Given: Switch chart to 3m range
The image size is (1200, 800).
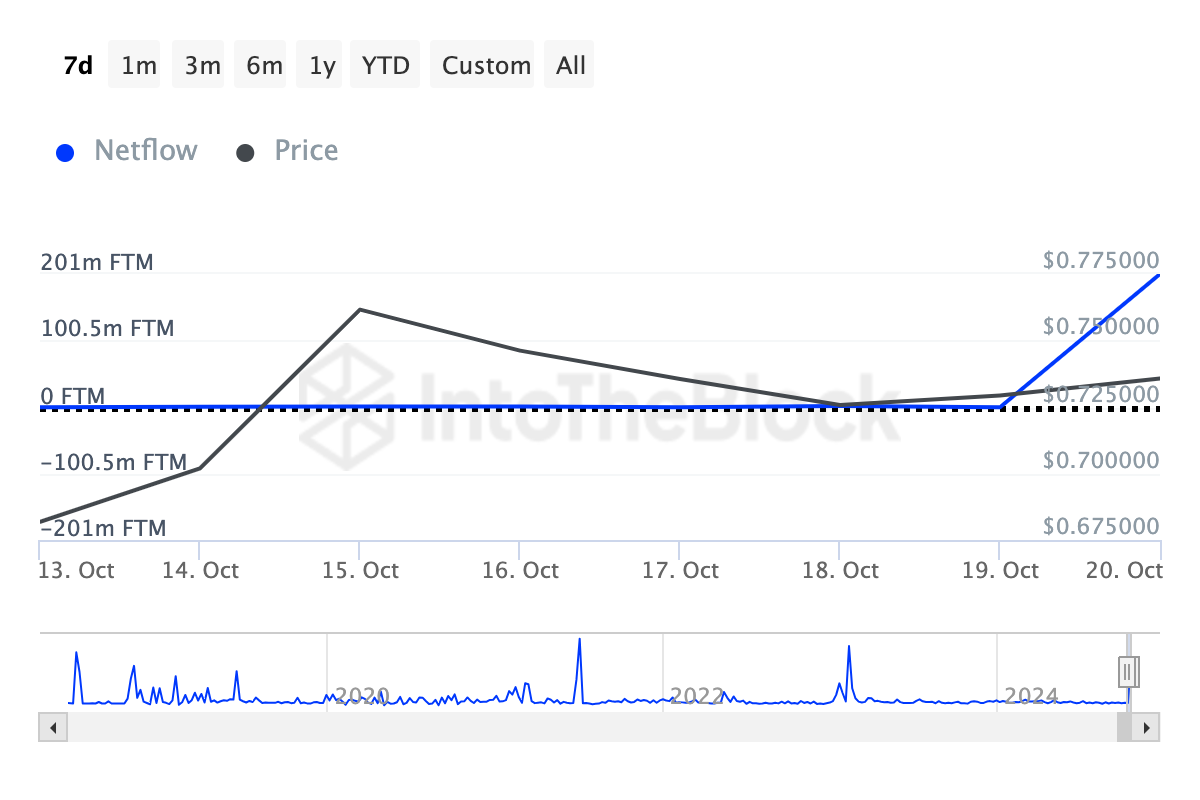Looking at the screenshot, I should point(202,66).
